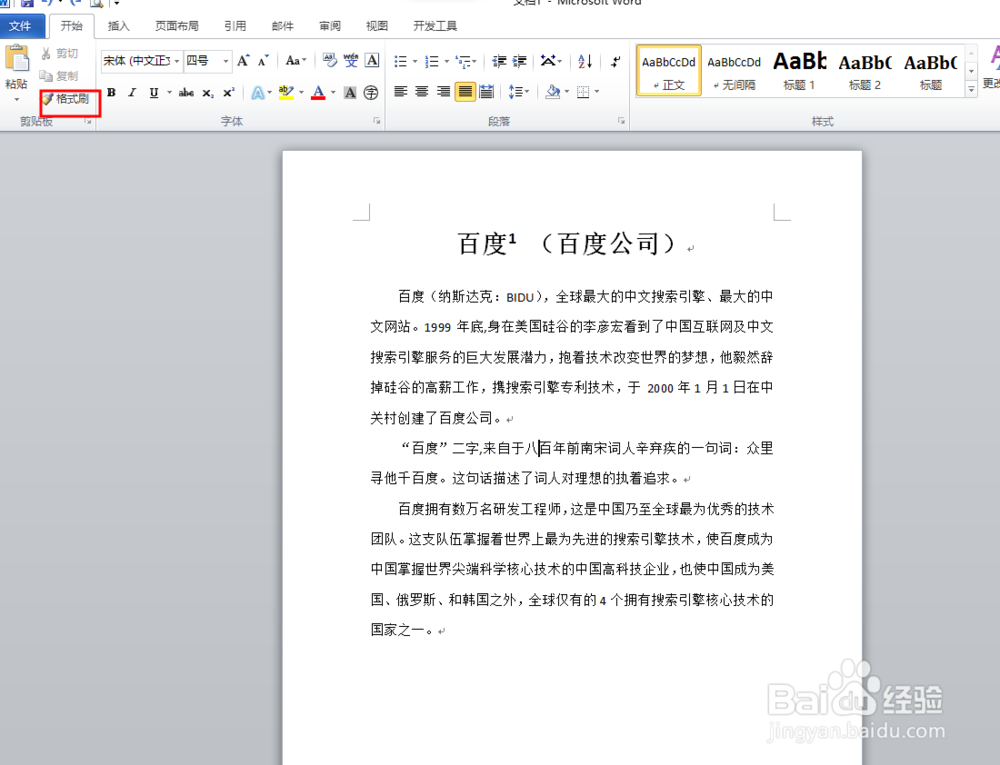Switch to the 插入 (Insert) tab
Viewport: 1000px width, 765px height.
119,26
